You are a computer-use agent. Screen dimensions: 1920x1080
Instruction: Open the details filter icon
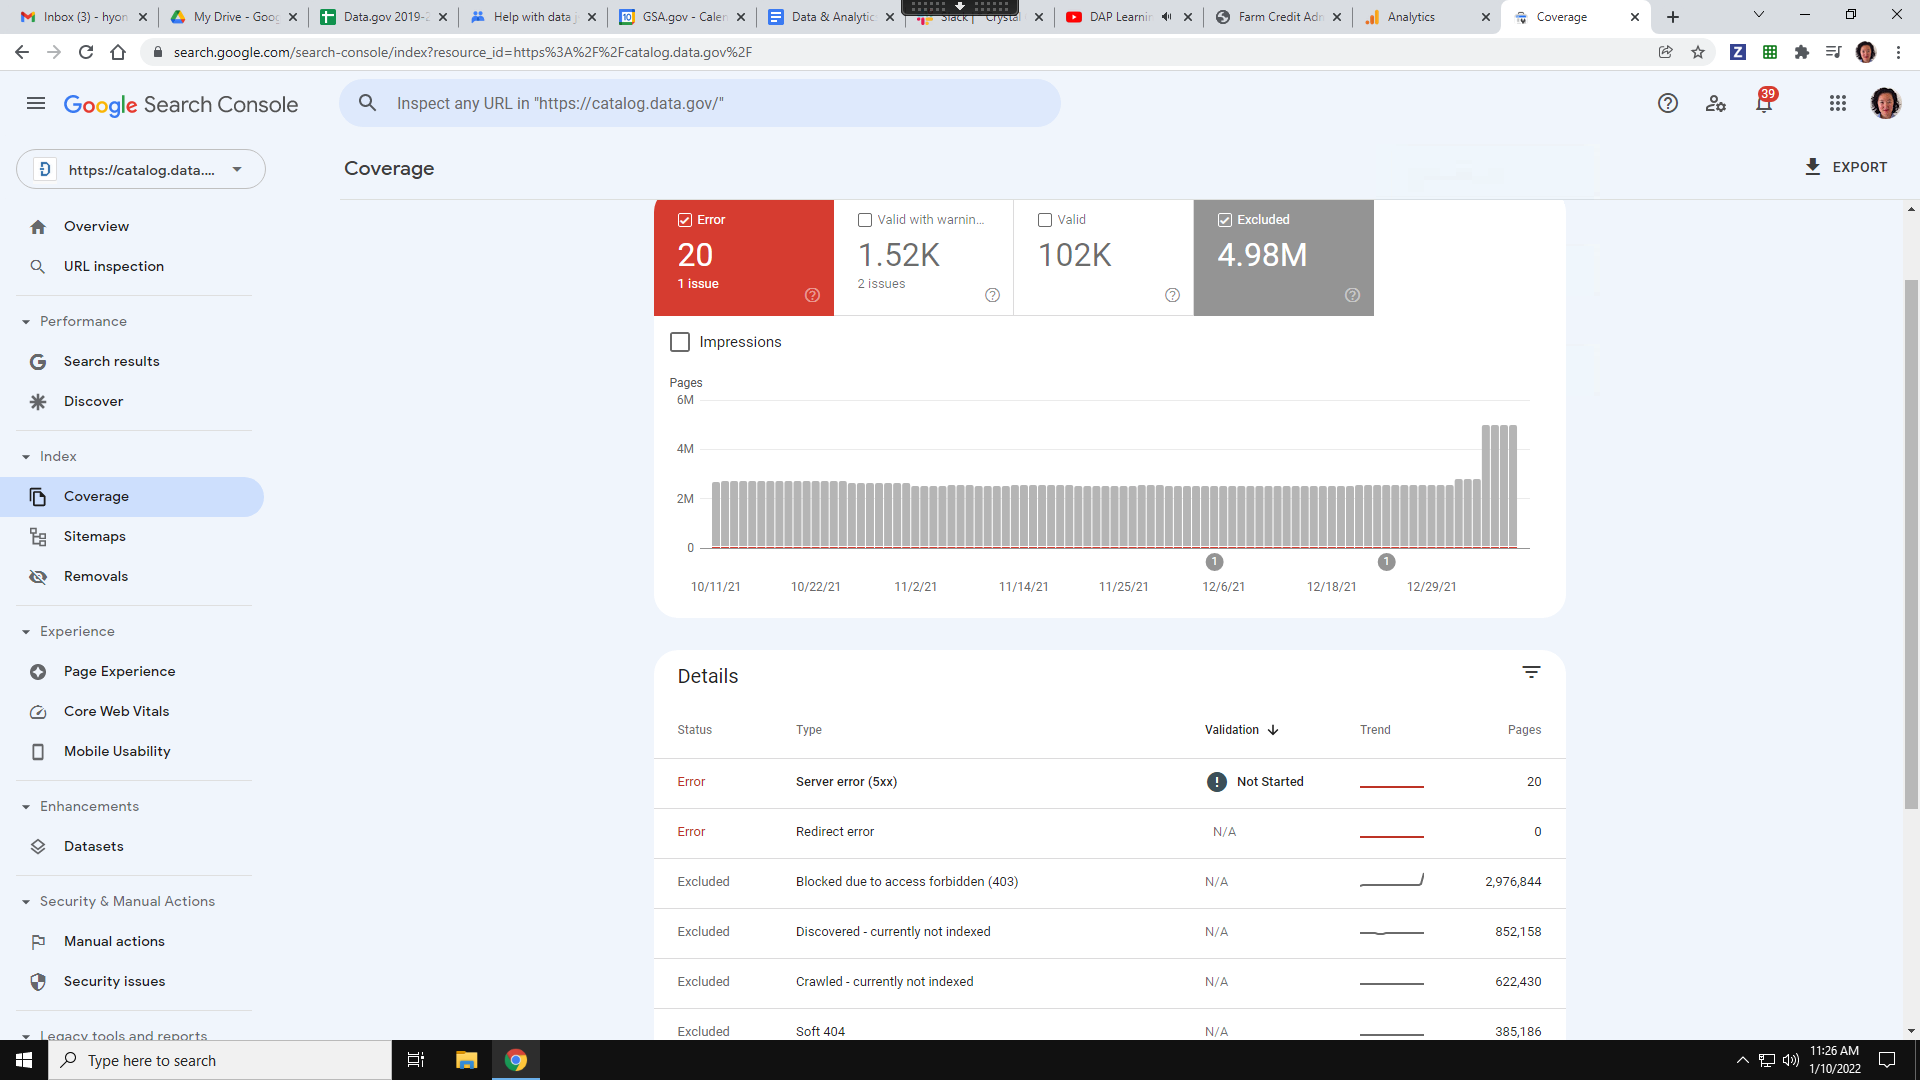pos(1531,672)
